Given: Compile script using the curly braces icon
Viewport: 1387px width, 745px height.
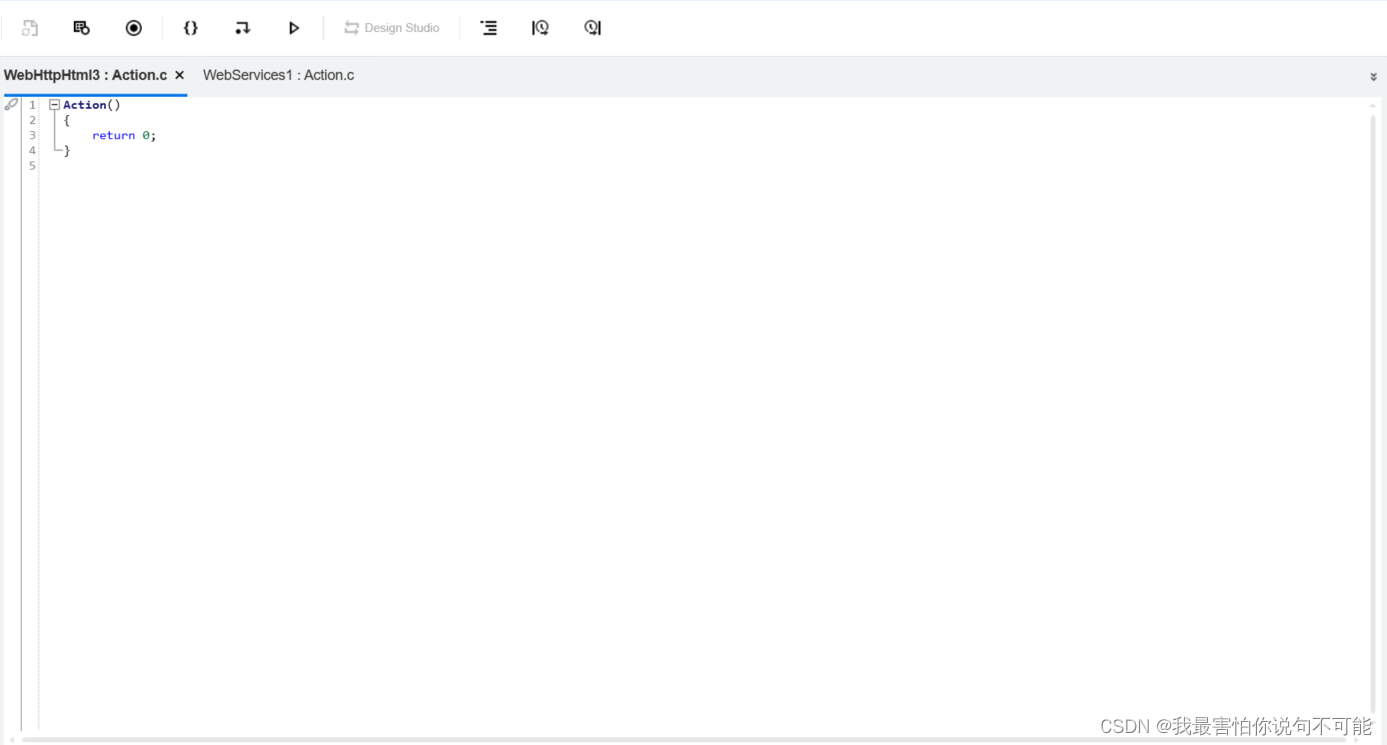Looking at the screenshot, I should point(190,28).
